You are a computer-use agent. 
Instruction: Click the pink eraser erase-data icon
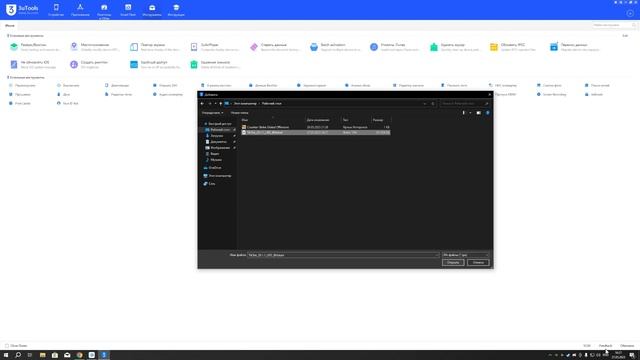[254, 47]
